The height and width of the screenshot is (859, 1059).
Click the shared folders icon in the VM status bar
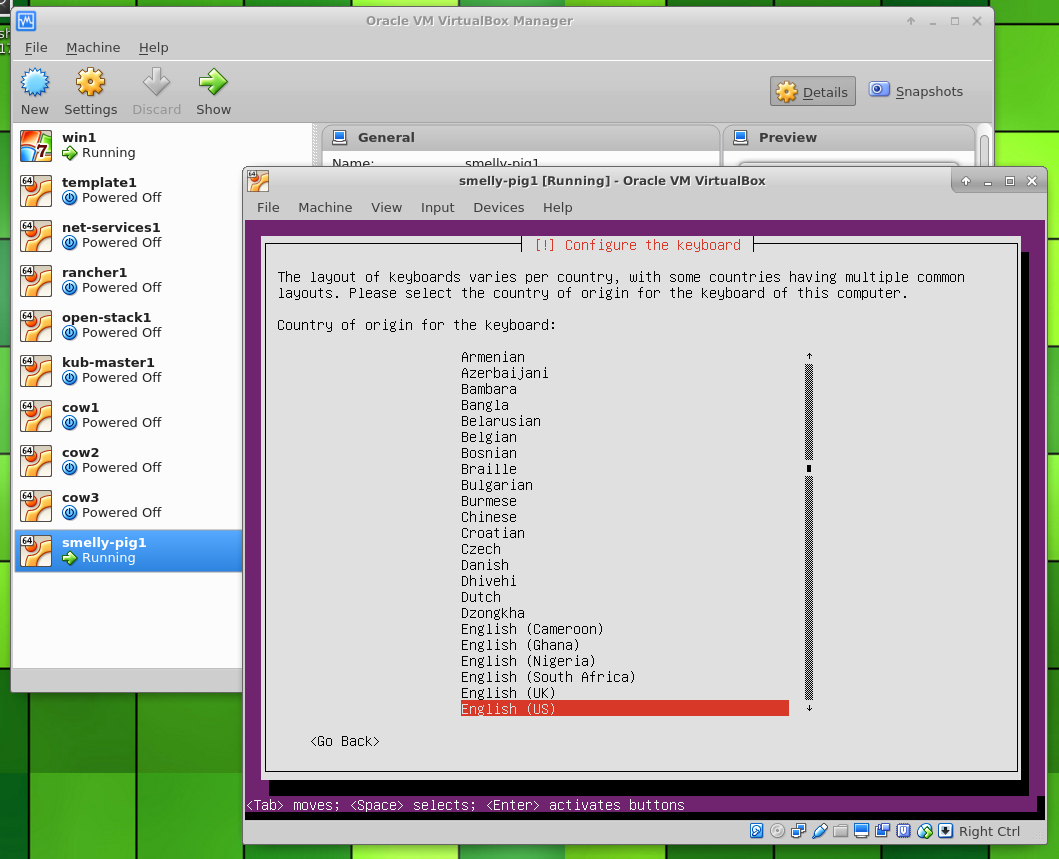tap(840, 831)
